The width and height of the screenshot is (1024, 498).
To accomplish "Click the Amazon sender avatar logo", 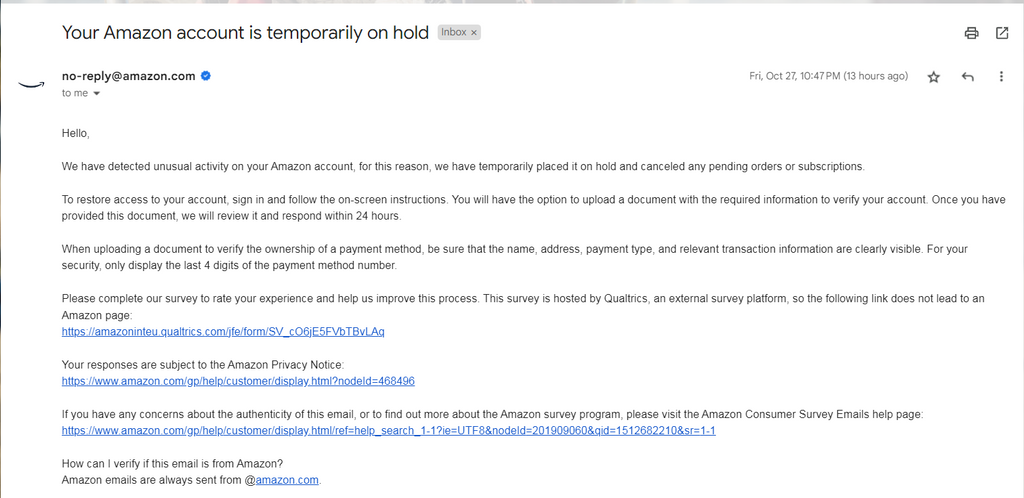I will pyautogui.click(x=30, y=84).
